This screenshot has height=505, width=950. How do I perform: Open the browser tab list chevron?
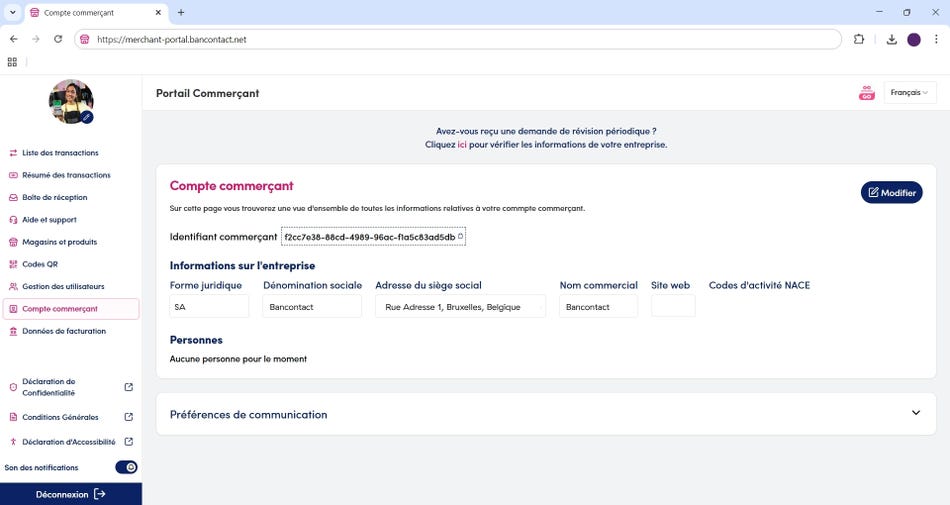coord(13,12)
